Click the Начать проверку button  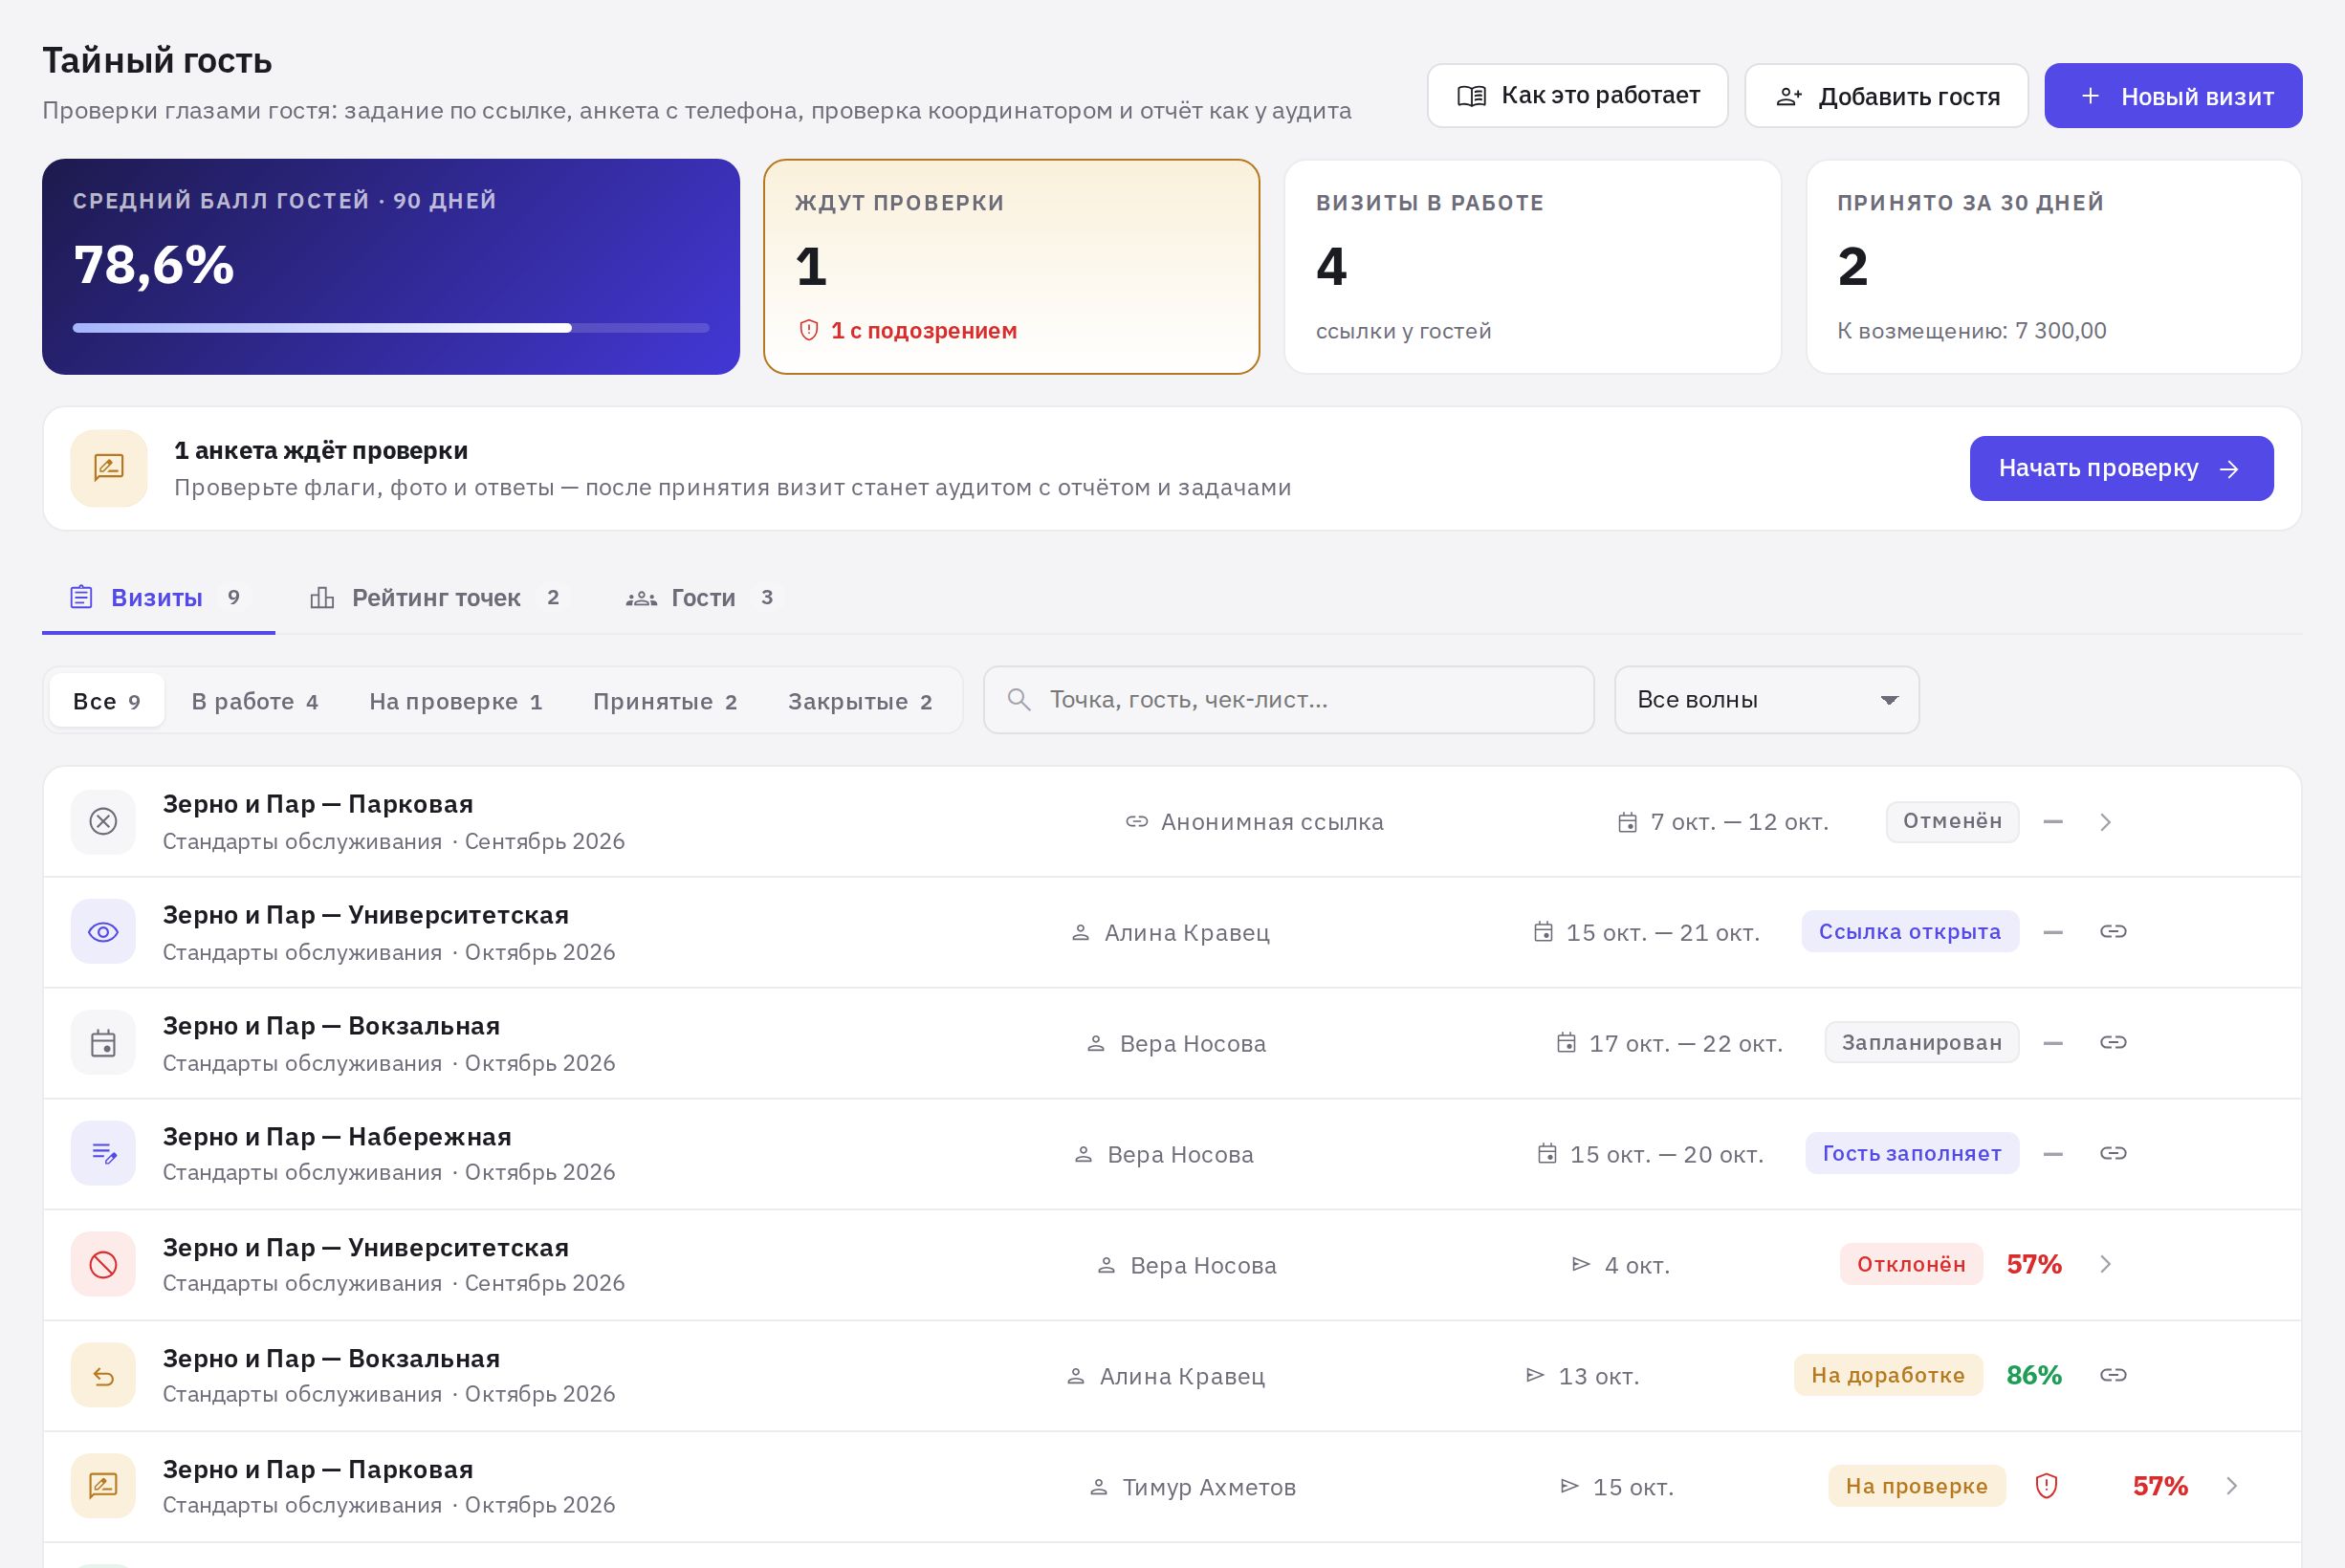coord(2121,468)
